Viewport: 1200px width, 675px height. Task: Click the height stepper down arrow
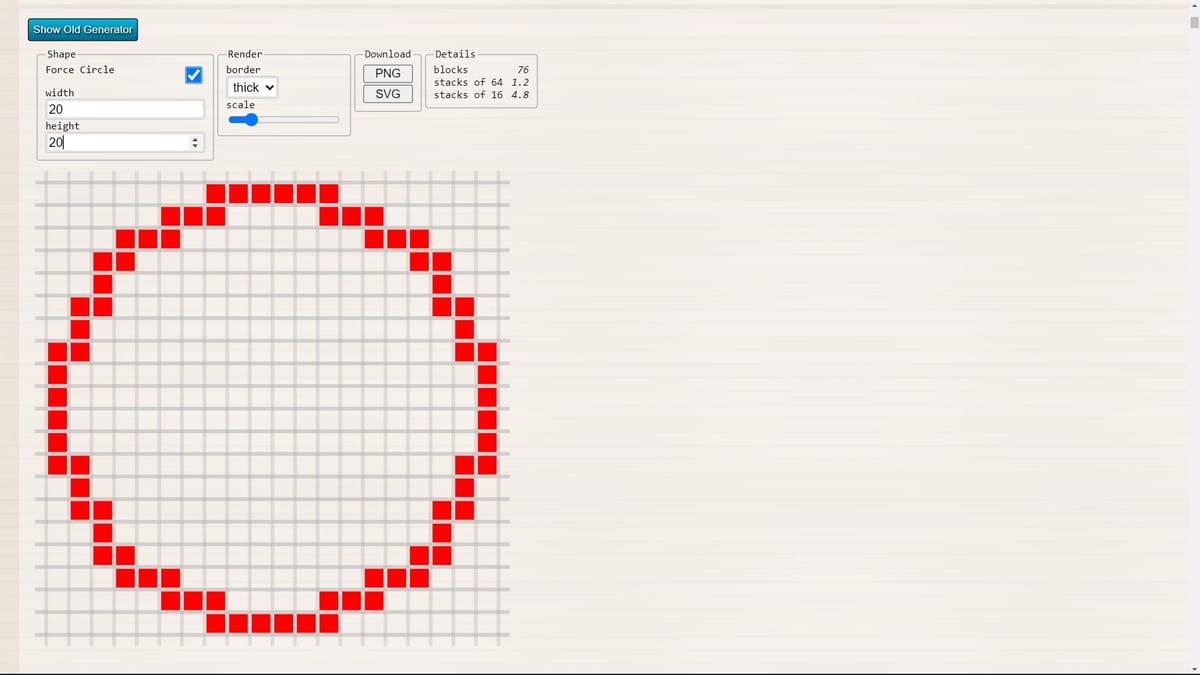[195, 145]
